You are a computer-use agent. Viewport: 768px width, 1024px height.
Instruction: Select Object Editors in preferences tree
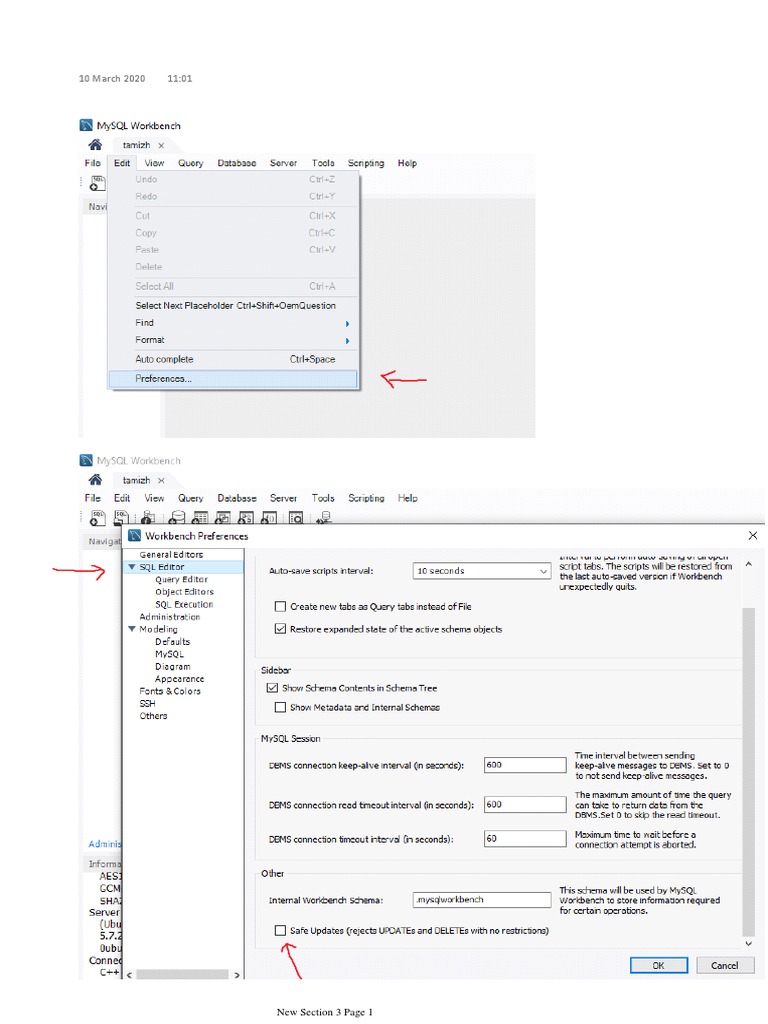(x=184, y=592)
